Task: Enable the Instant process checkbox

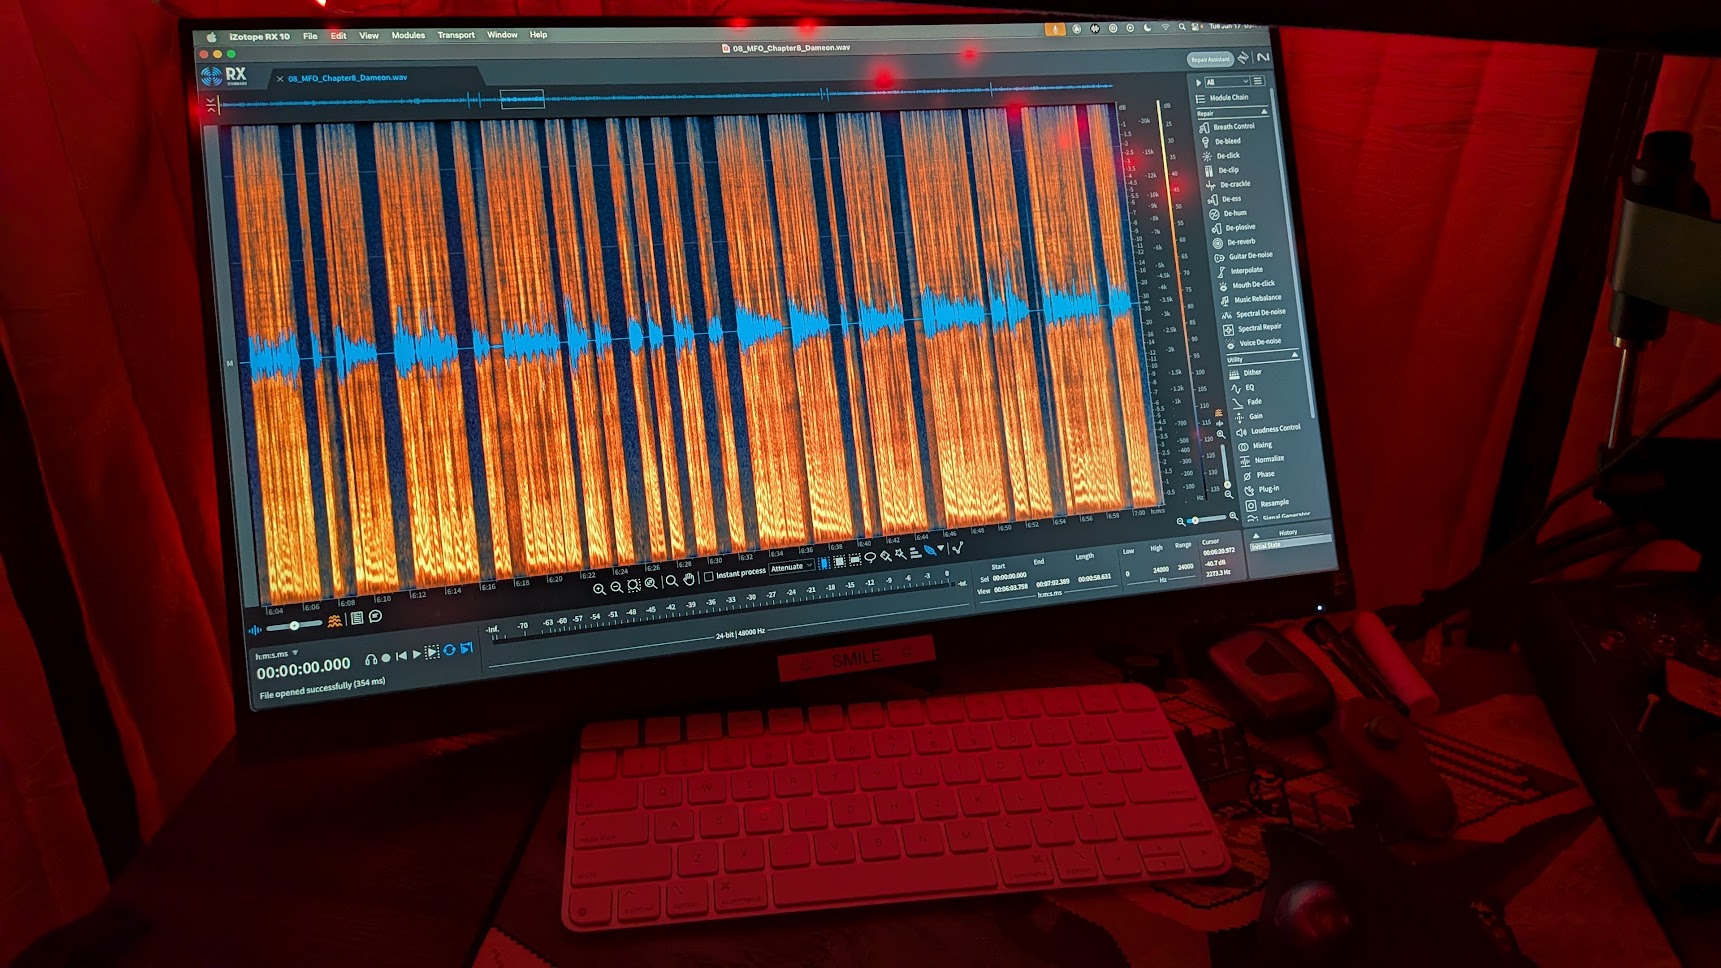Action: coord(708,576)
